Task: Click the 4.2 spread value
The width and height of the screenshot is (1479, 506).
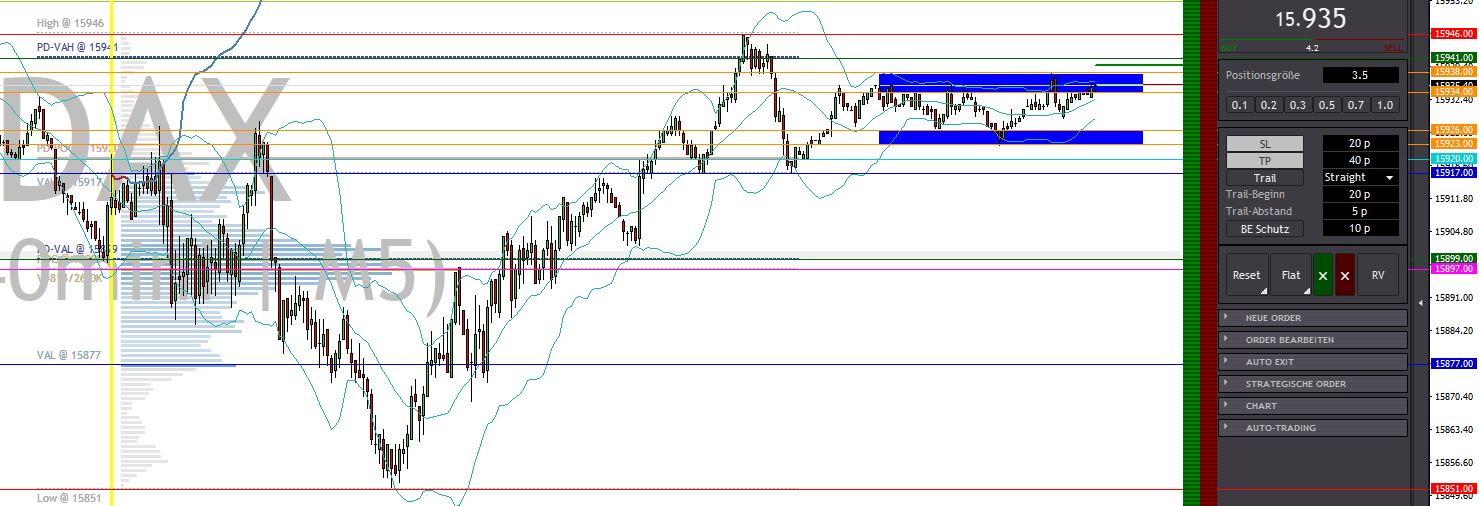Action: [1312, 47]
